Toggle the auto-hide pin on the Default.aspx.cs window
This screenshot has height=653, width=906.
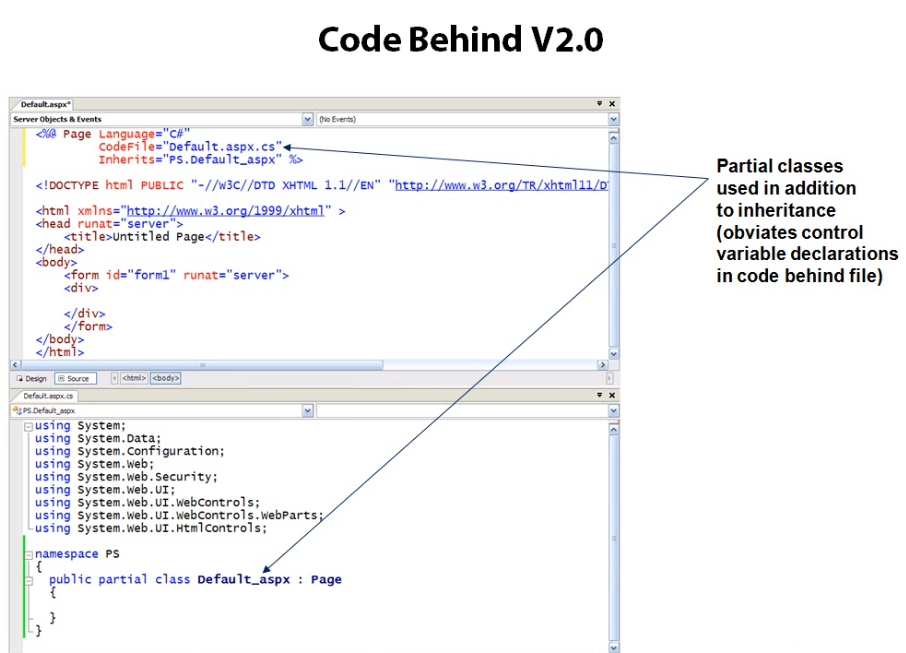click(x=598, y=395)
